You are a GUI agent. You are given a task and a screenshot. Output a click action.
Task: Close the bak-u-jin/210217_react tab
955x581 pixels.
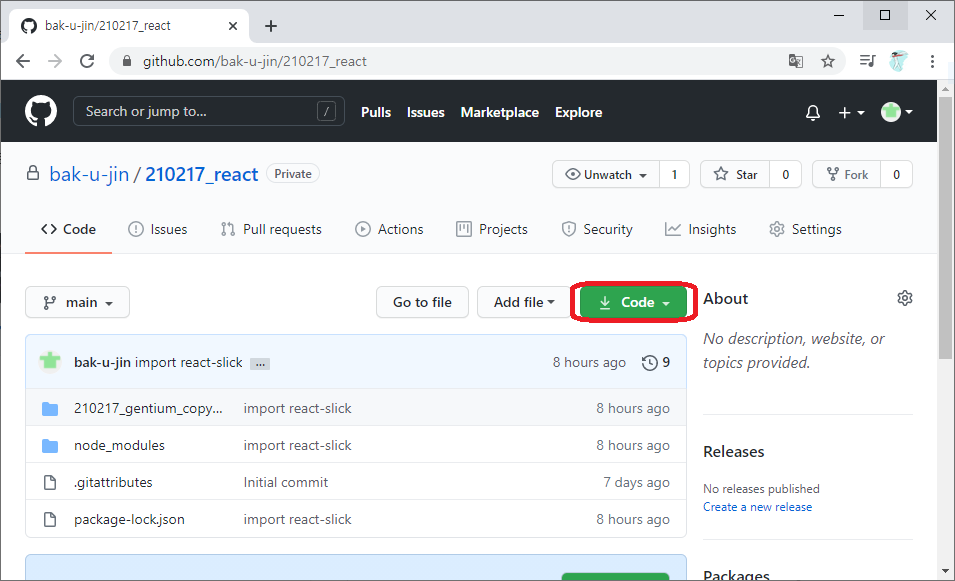pyautogui.click(x=233, y=26)
